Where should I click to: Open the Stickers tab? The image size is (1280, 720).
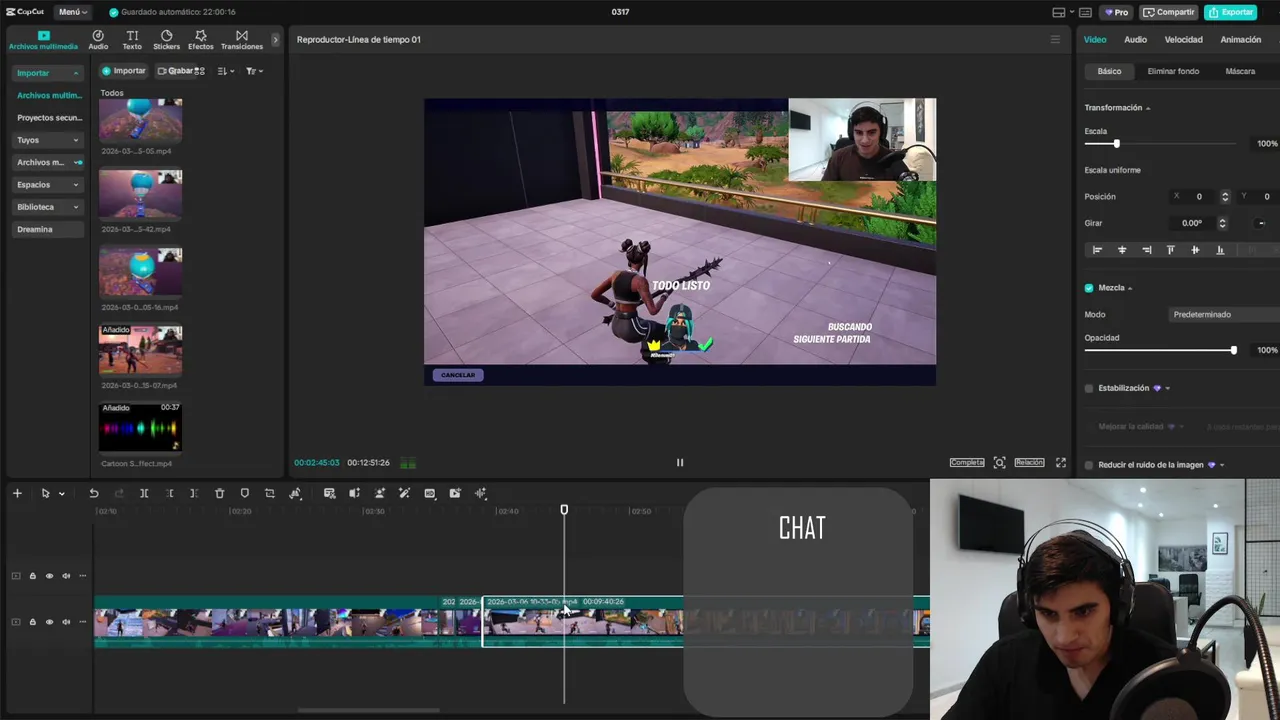(x=166, y=40)
